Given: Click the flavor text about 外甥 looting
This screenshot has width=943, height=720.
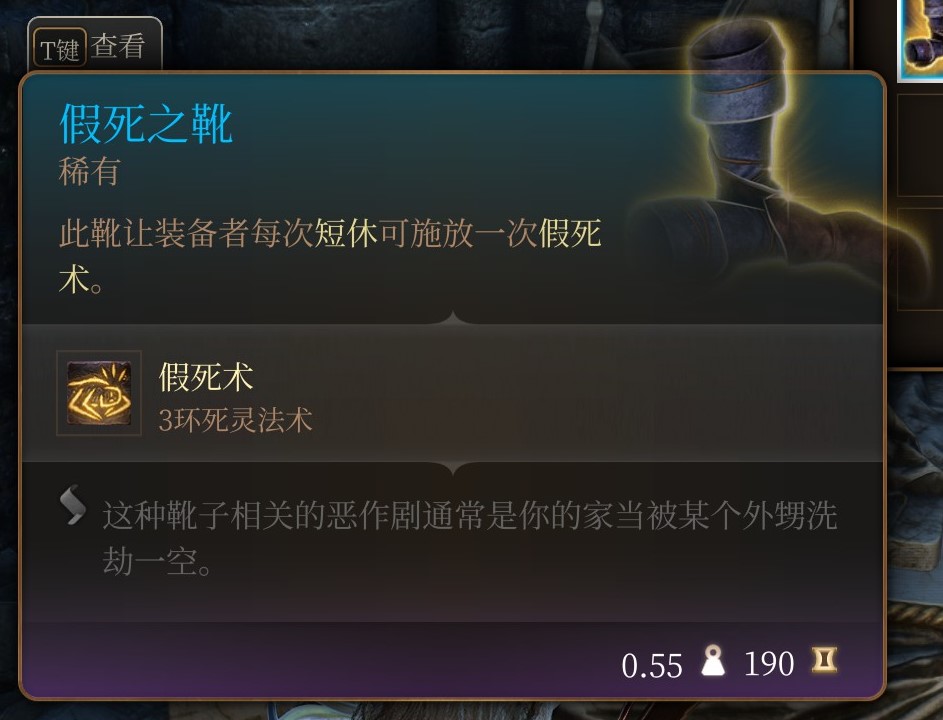Looking at the screenshot, I should [x=470, y=538].
